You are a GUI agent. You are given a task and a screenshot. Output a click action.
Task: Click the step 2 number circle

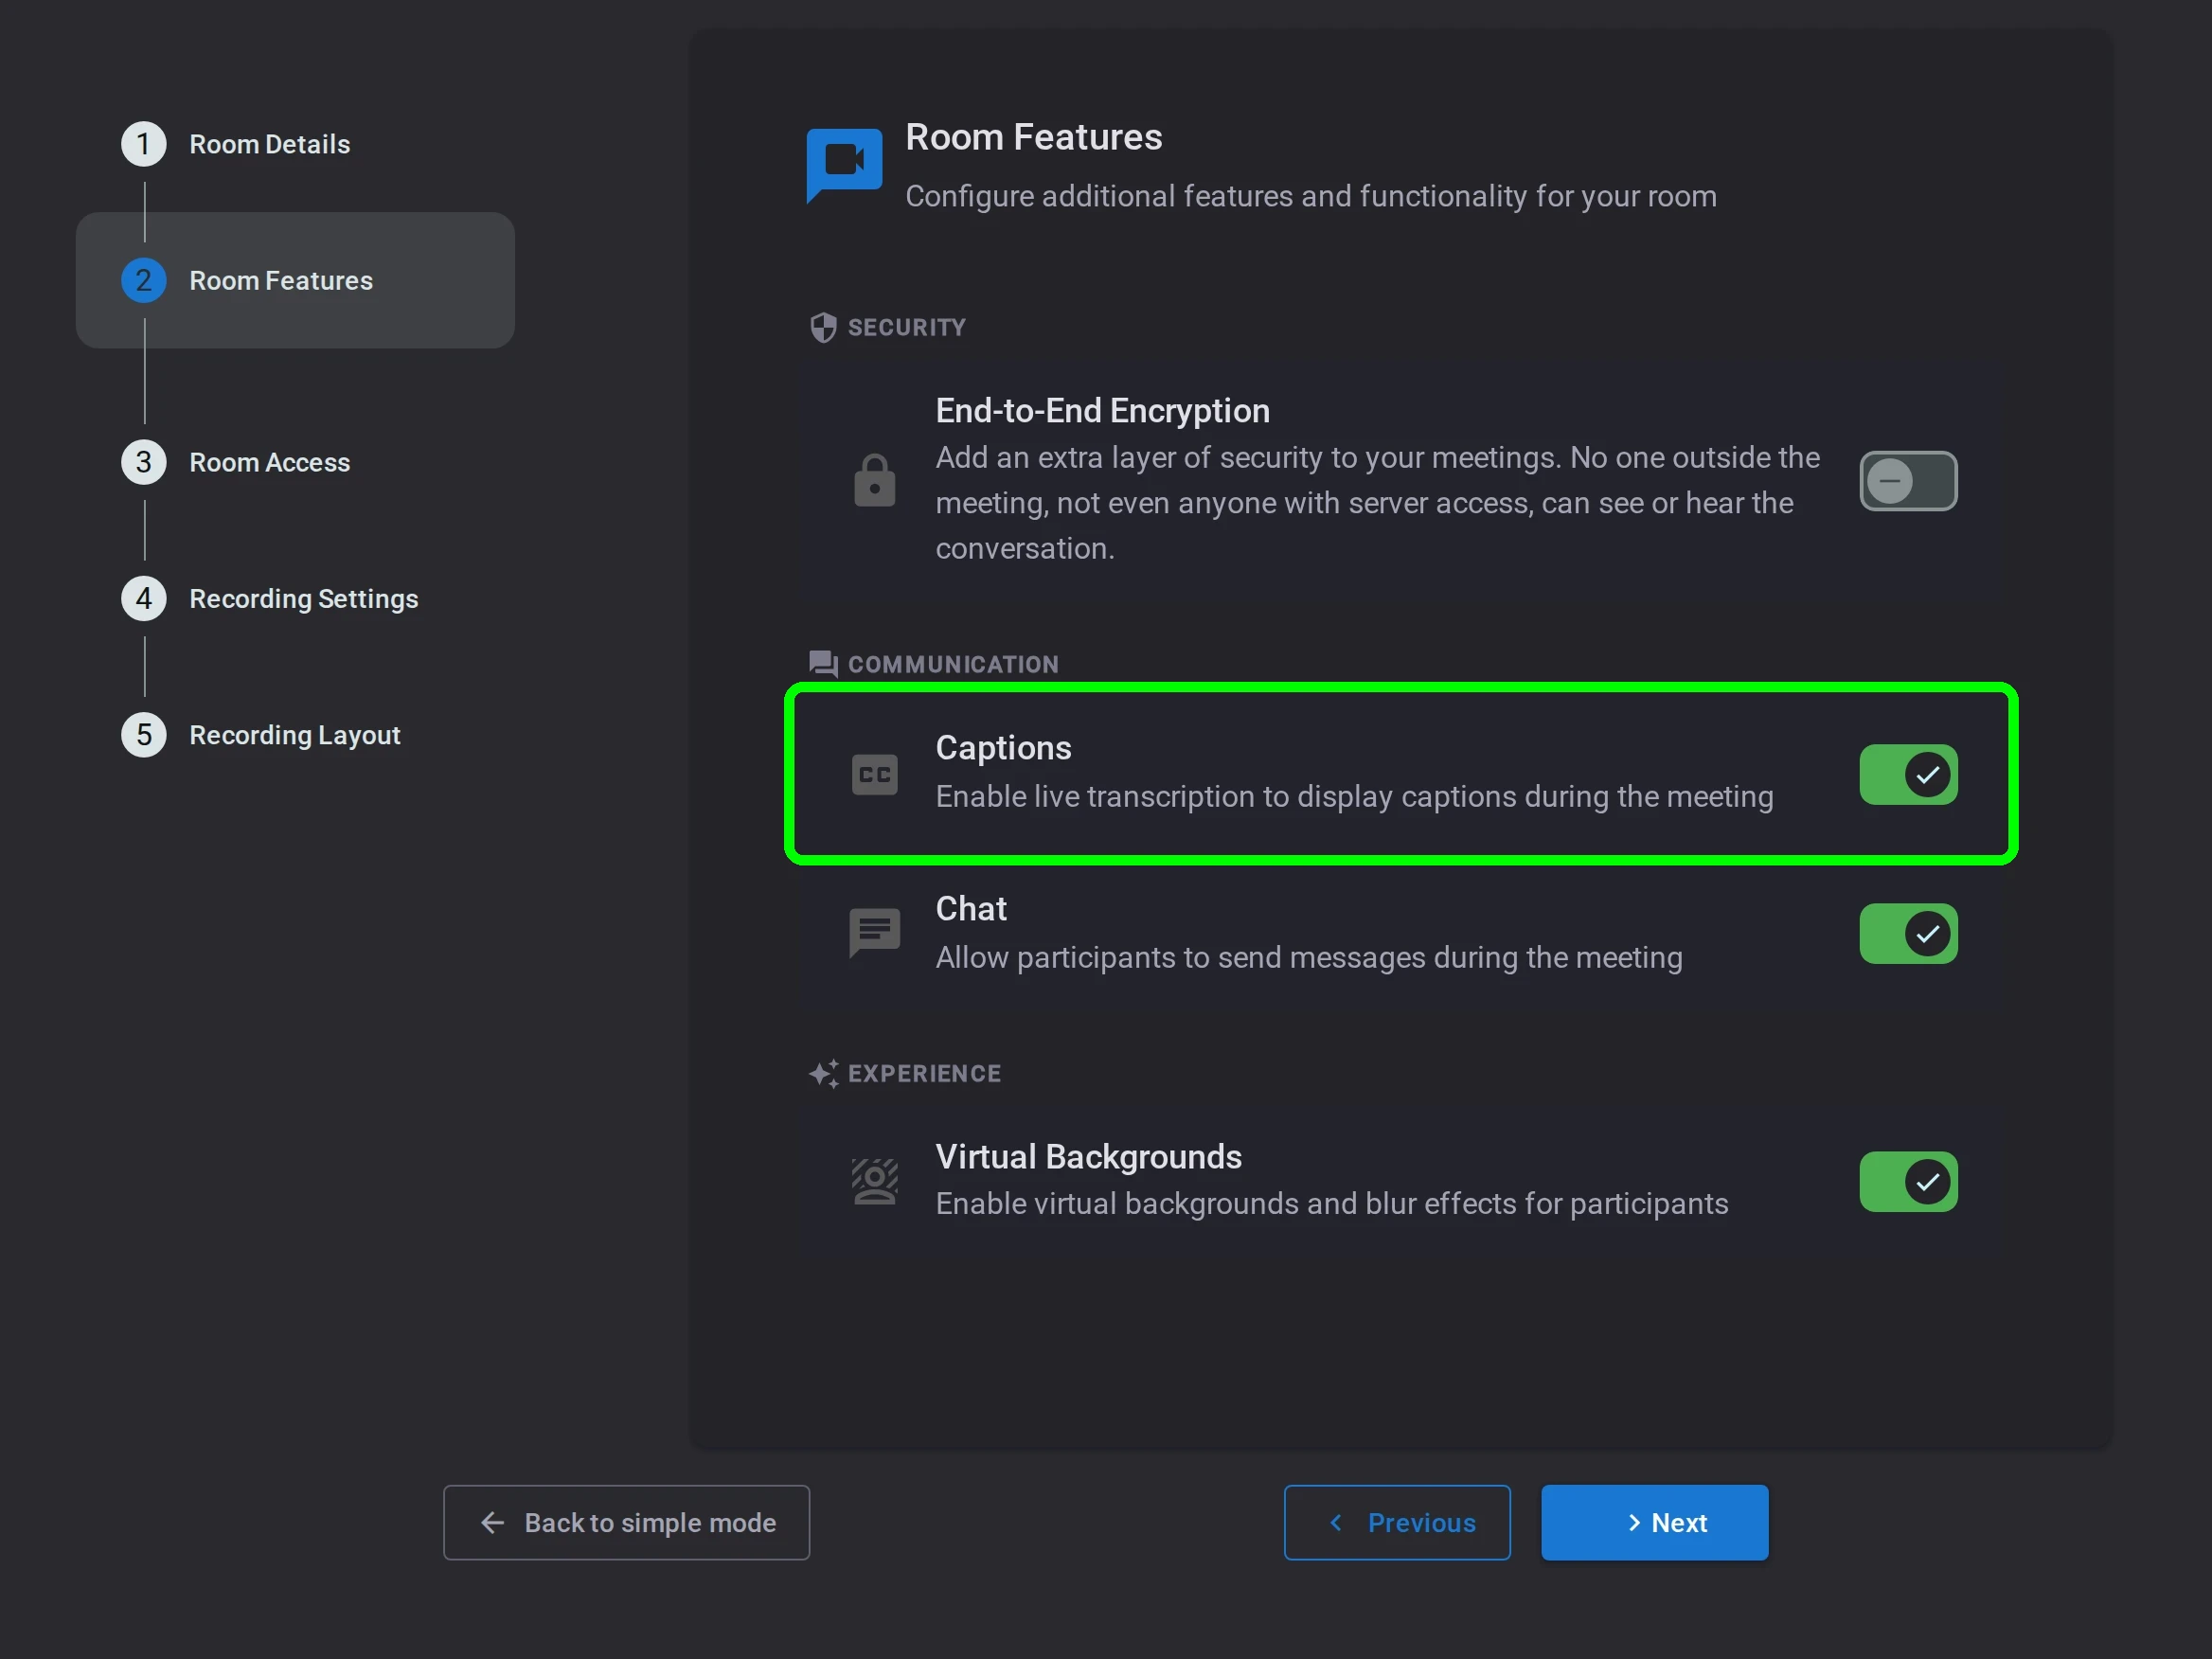point(144,280)
